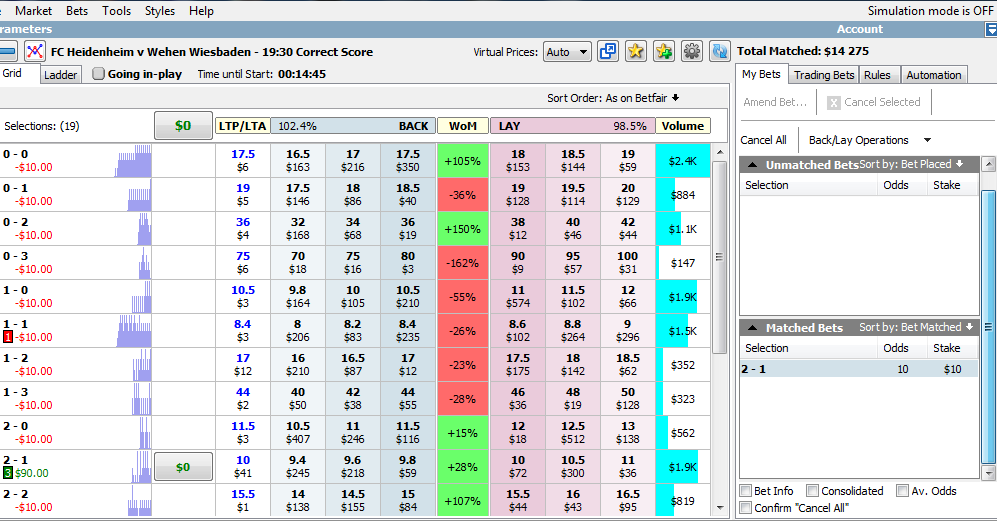Screen dimensions: 997x522
Task: Open the Virtual Prices Auto dropdown
Action: (567, 52)
